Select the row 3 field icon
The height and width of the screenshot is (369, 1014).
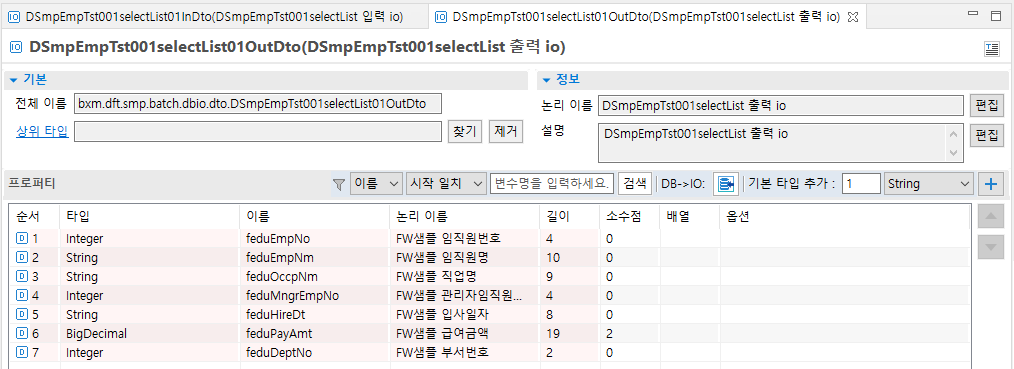(21, 276)
